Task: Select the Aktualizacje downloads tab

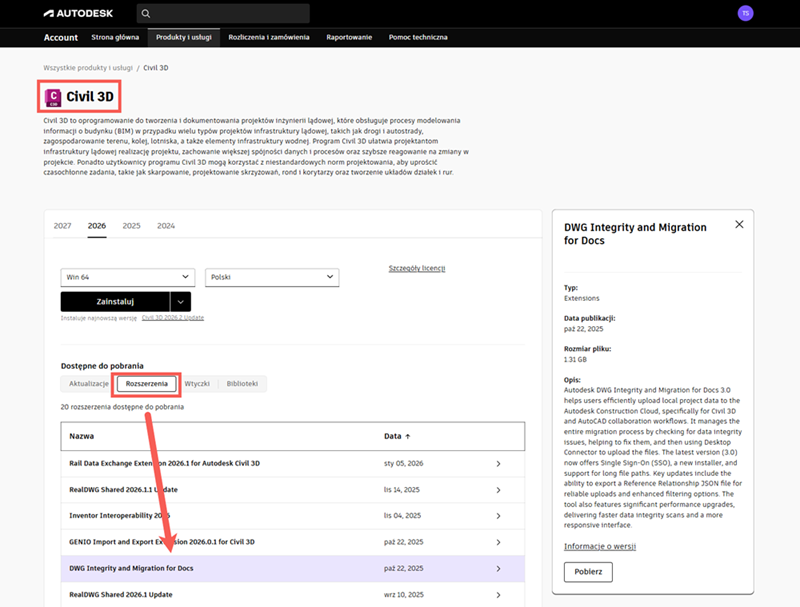Action: pos(89,384)
